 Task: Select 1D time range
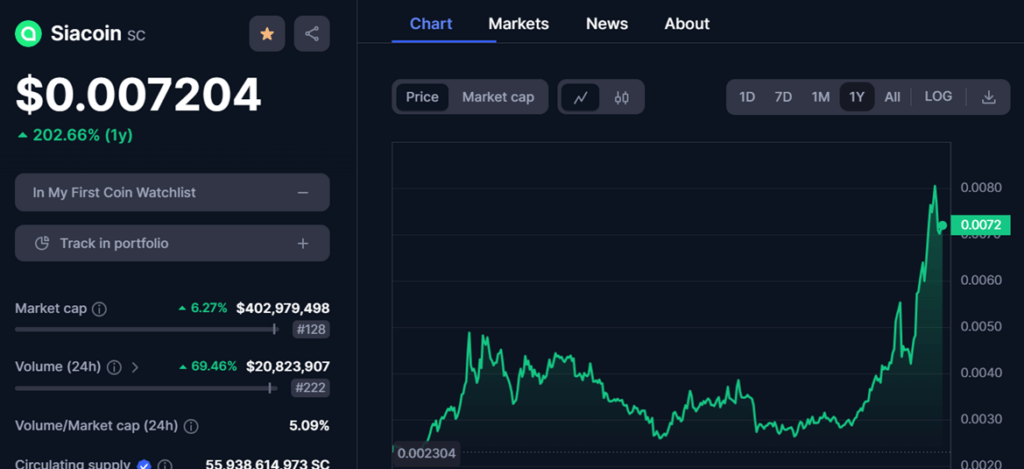pos(747,97)
